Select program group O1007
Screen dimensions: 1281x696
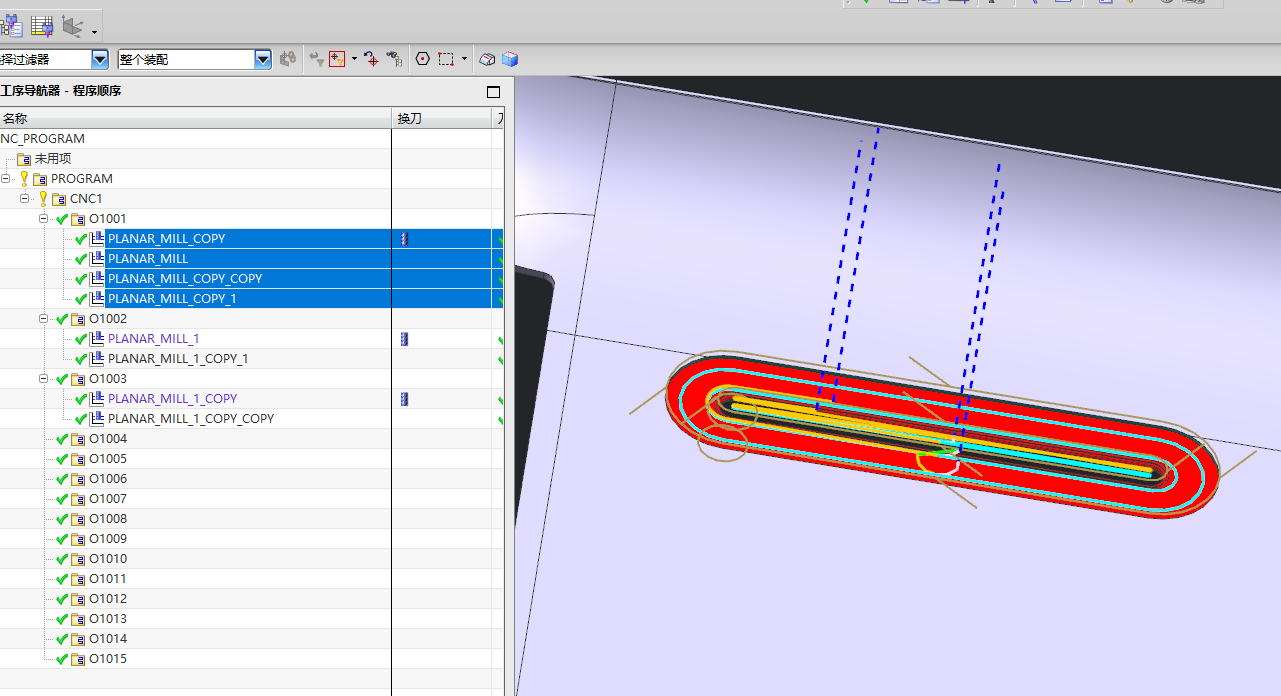tap(108, 499)
